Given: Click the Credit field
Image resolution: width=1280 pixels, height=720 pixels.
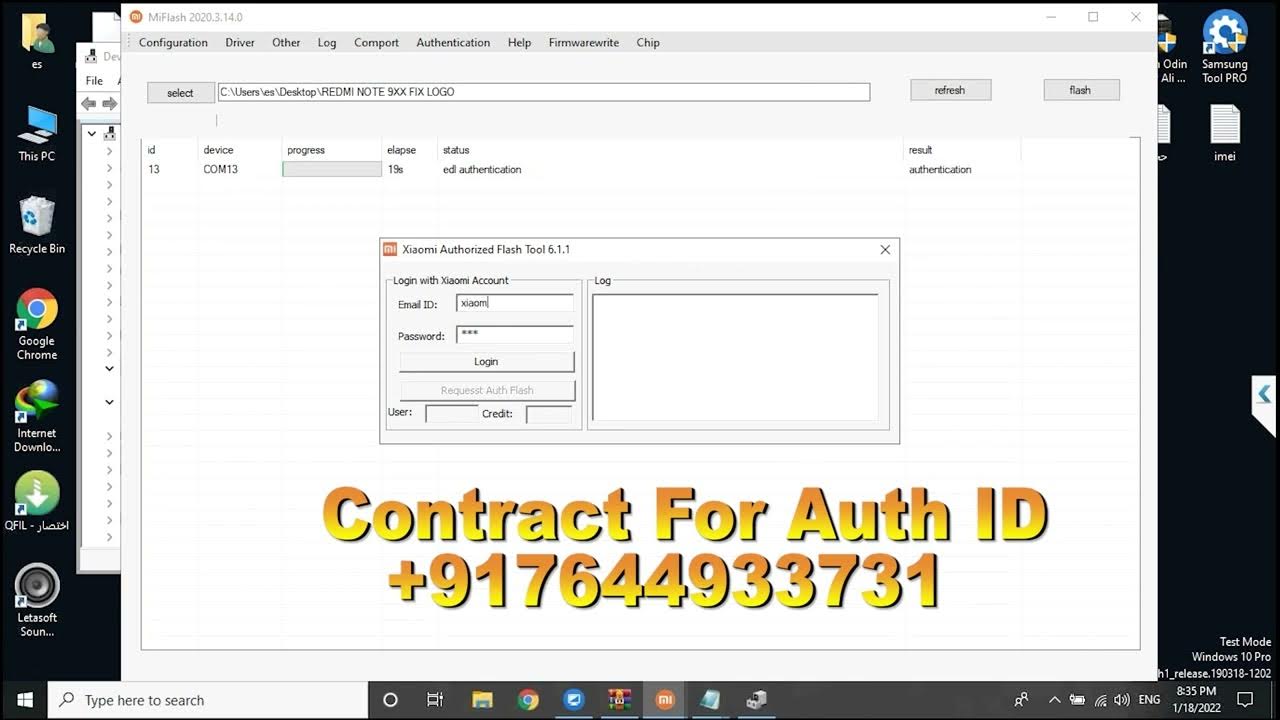Looking at the screenshot, I should click(549, 414).
